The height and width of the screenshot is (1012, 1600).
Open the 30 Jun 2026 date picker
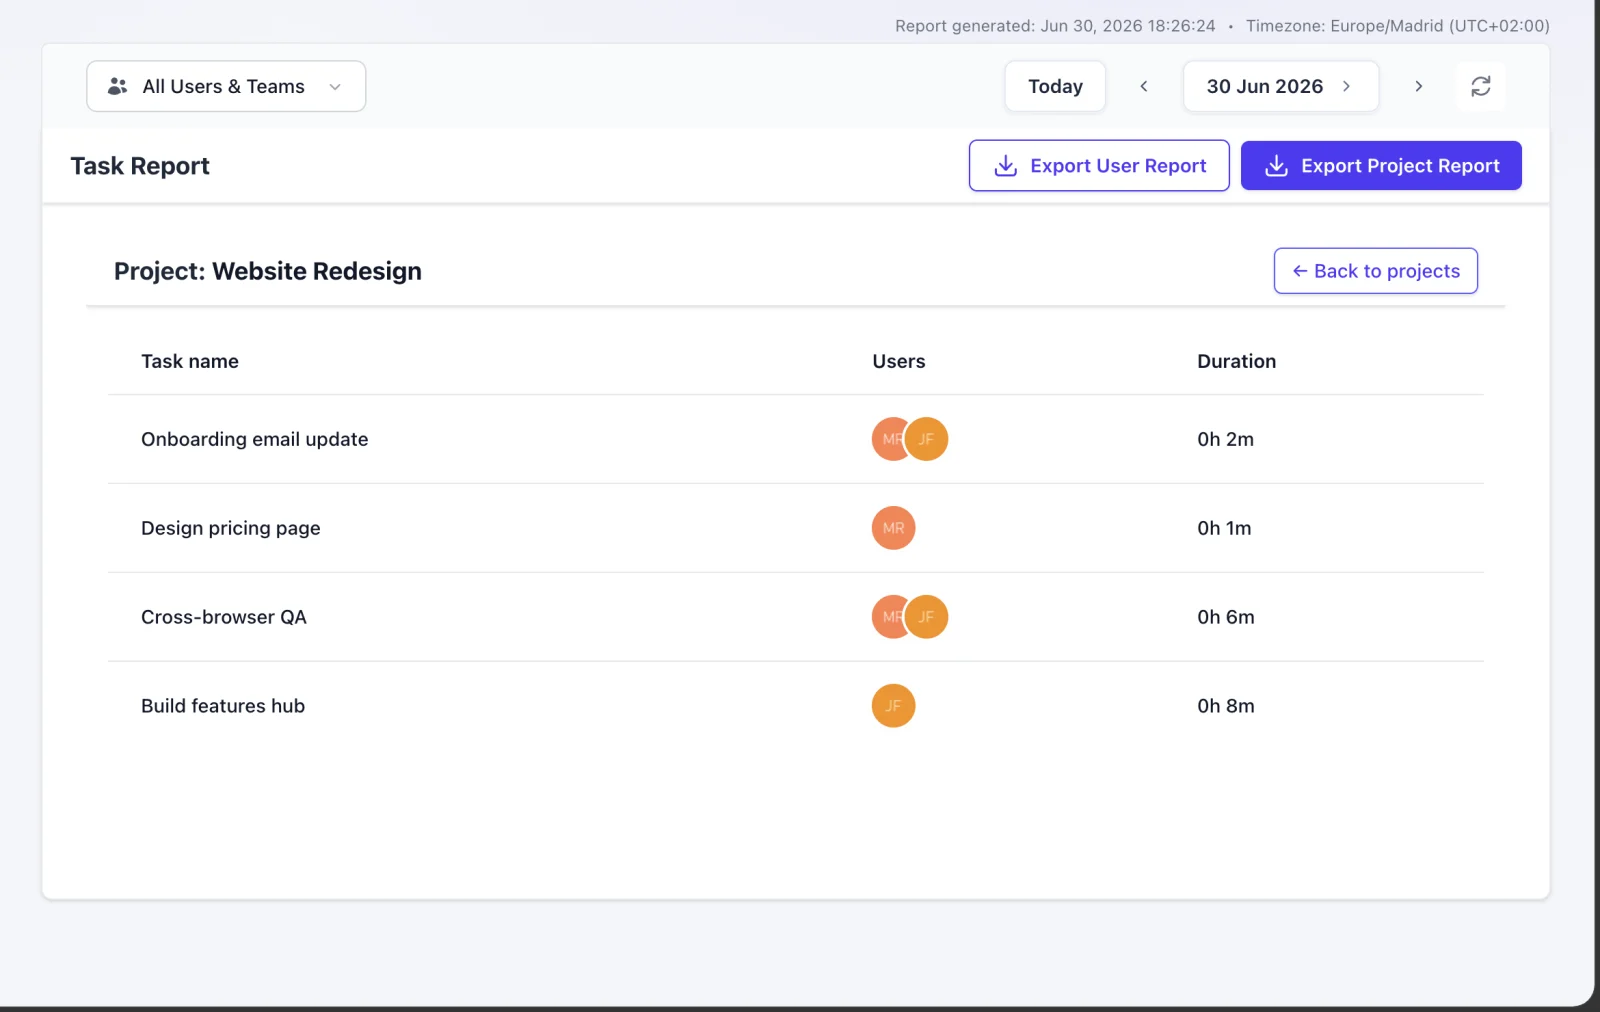click(x=1281, y=86)
